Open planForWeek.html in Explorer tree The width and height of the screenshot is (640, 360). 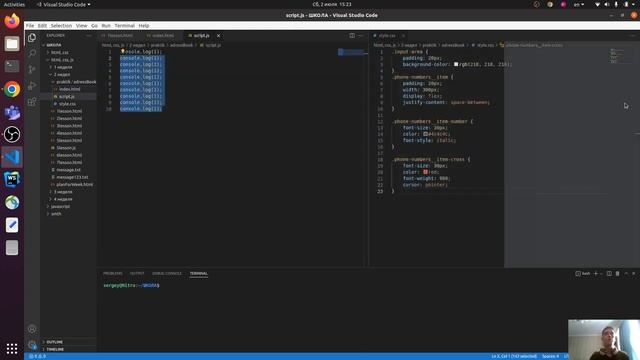click(x=74, y=184)
